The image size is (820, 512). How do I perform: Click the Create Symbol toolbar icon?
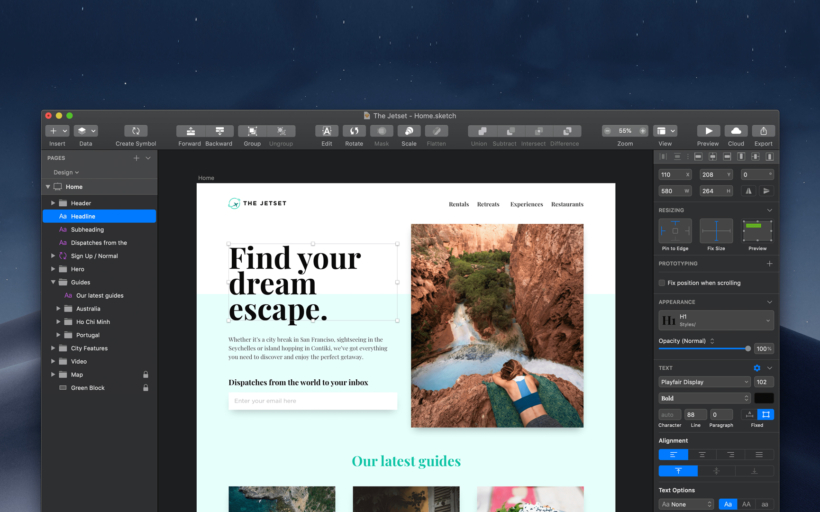point(135,131)
